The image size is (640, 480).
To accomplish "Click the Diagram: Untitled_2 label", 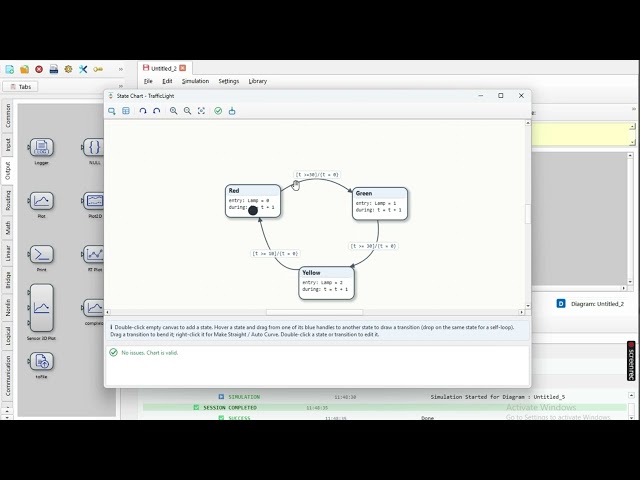I will click(597, 304).
